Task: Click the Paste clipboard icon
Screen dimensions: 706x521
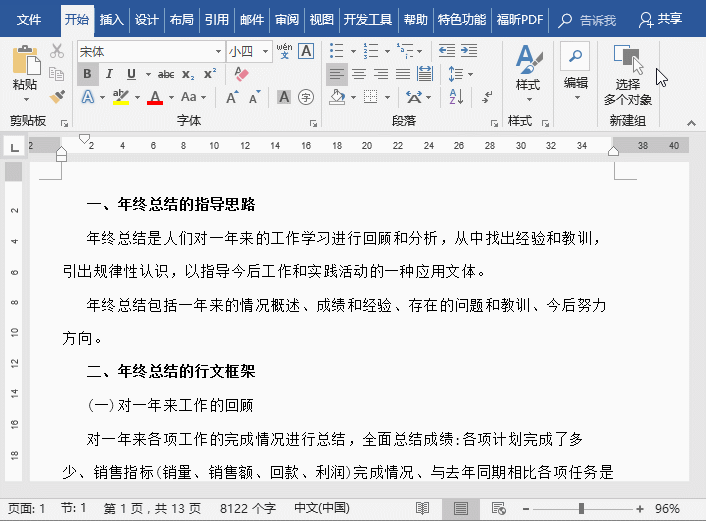Action: [25, 60]
